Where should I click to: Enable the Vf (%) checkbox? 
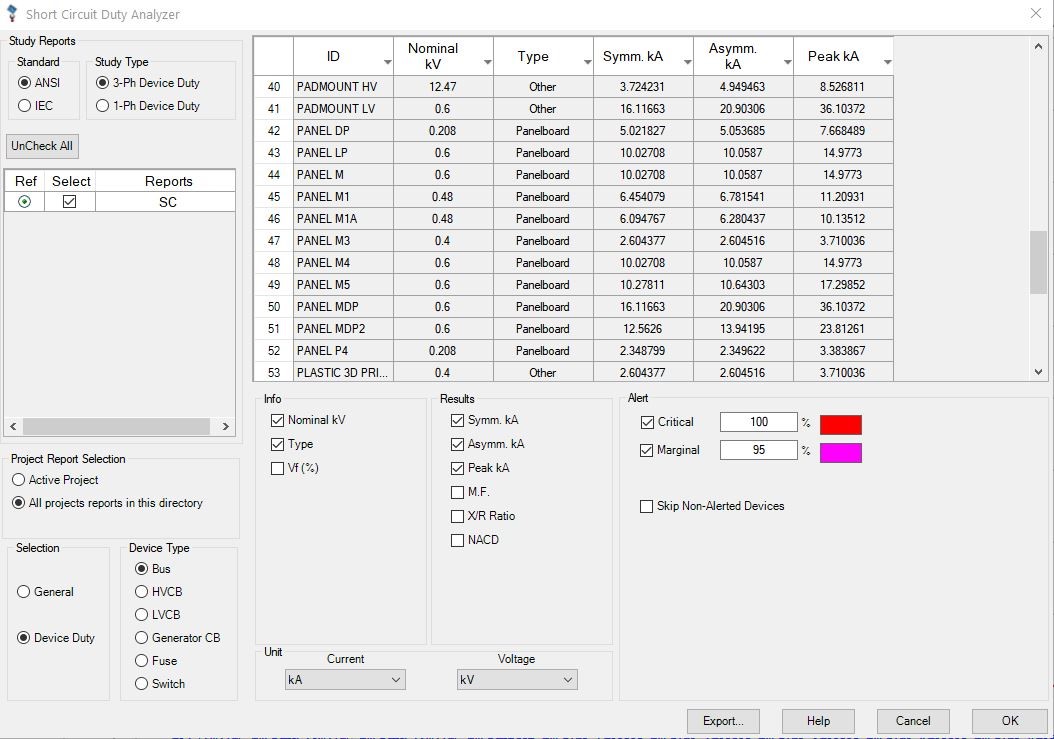(277, 468)
